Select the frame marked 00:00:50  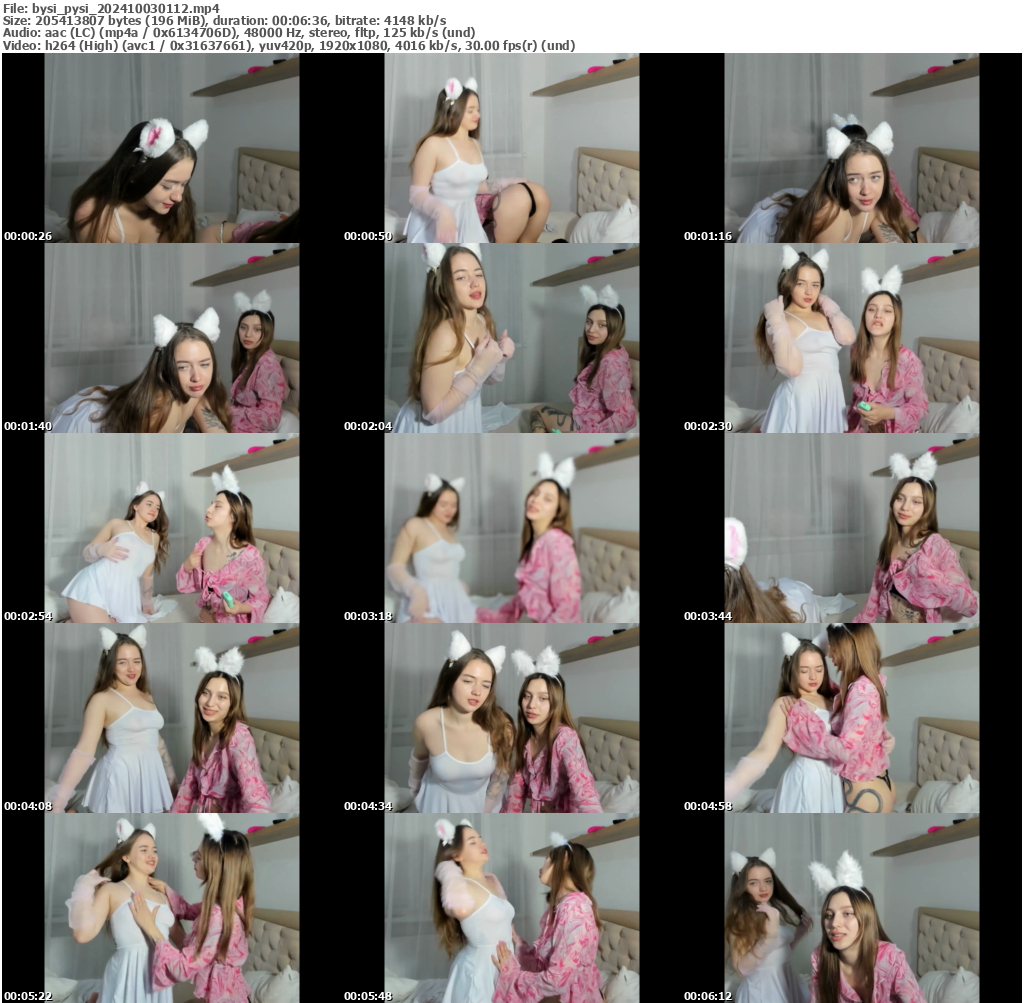pos(511,148)
